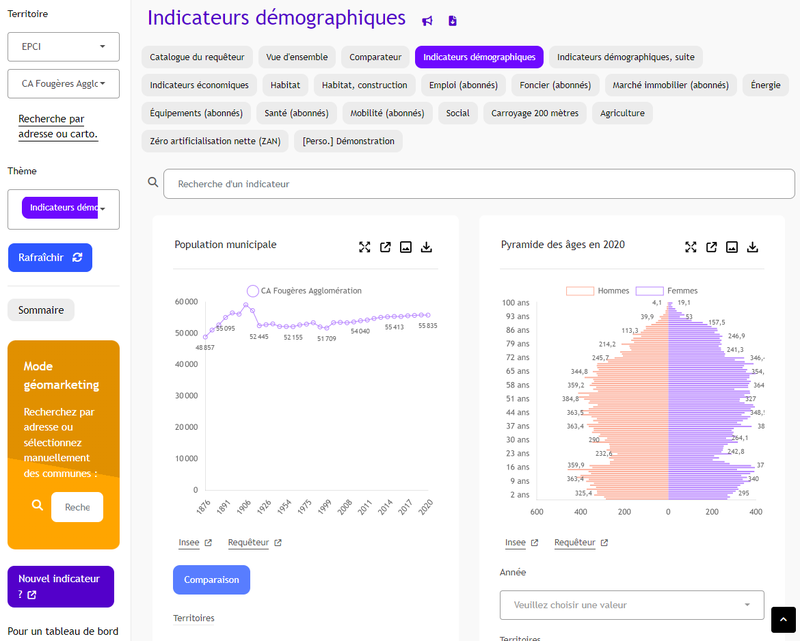Expand Population municipale chart to fullscreen

pos(365,247)
